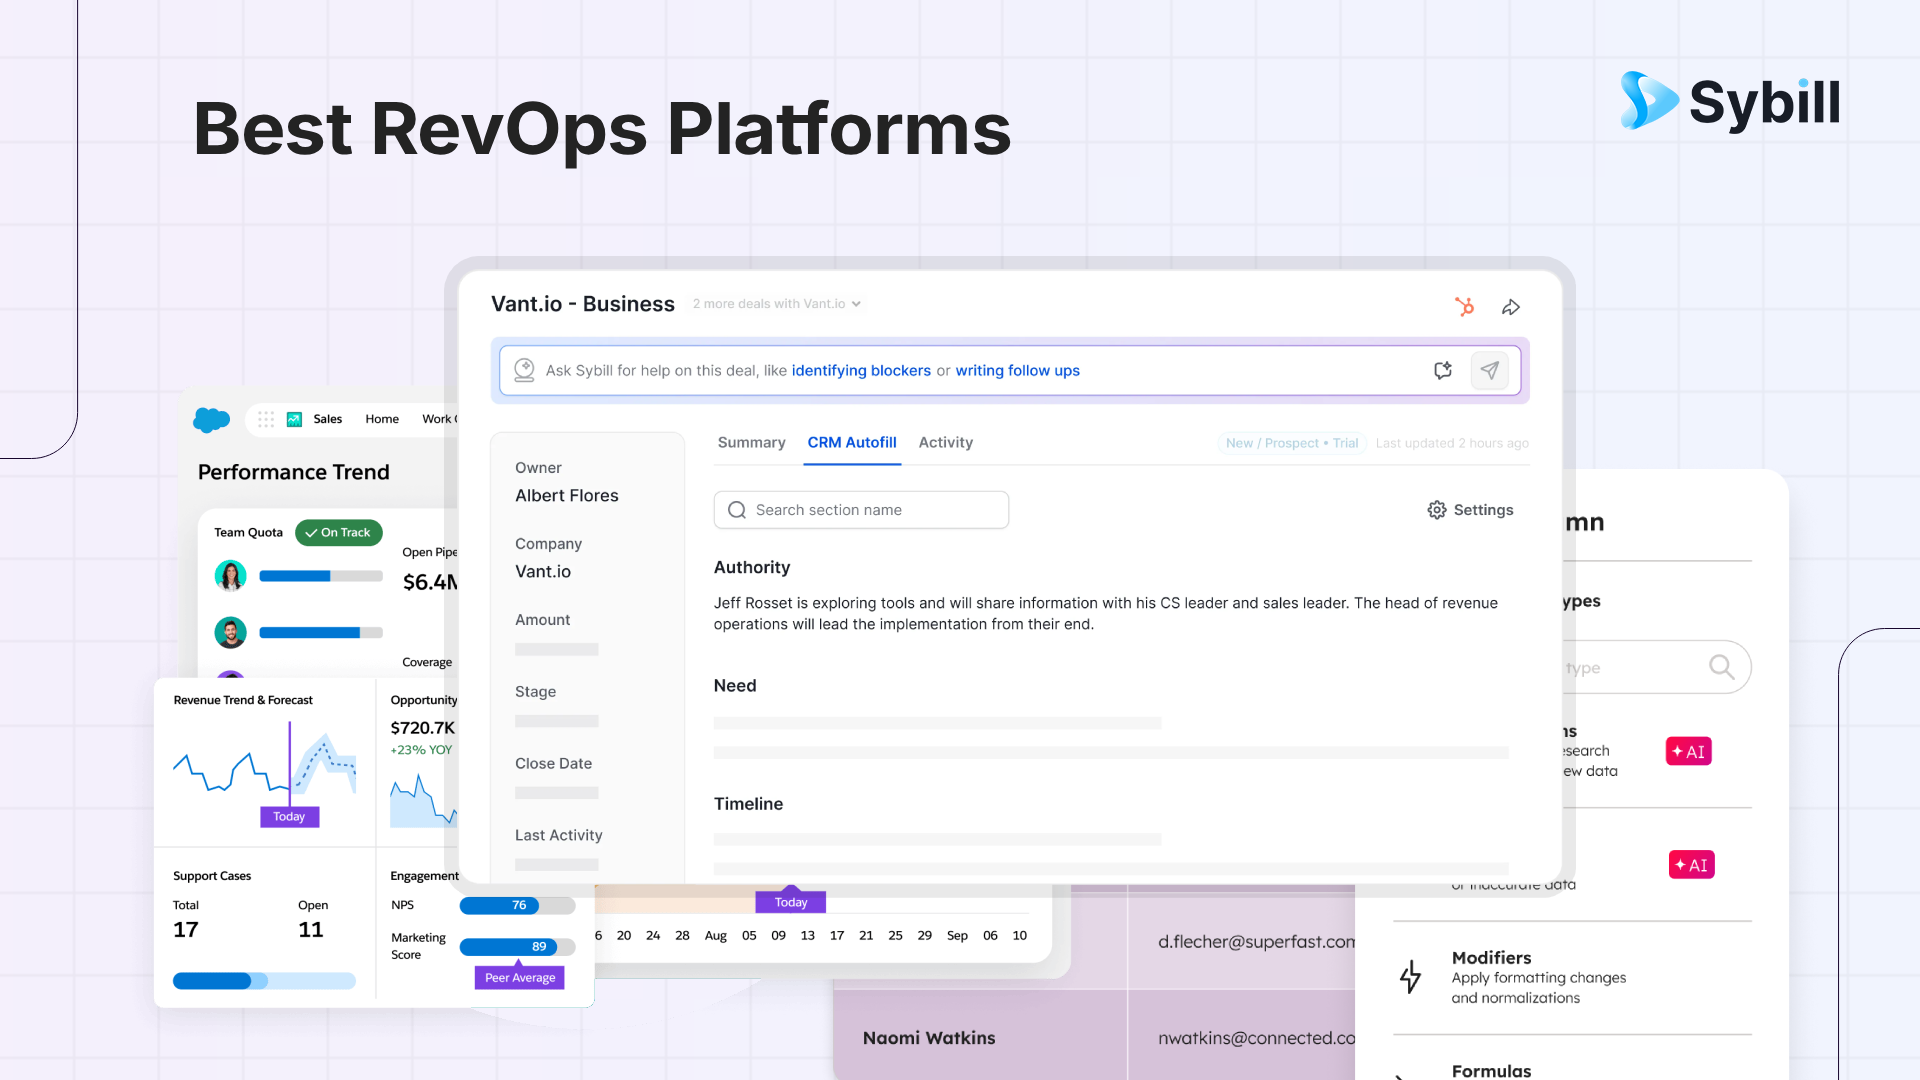The image size is (1920, 1080).
Task: Click the NPS score bar showing 76
Action: pos(517,906)
